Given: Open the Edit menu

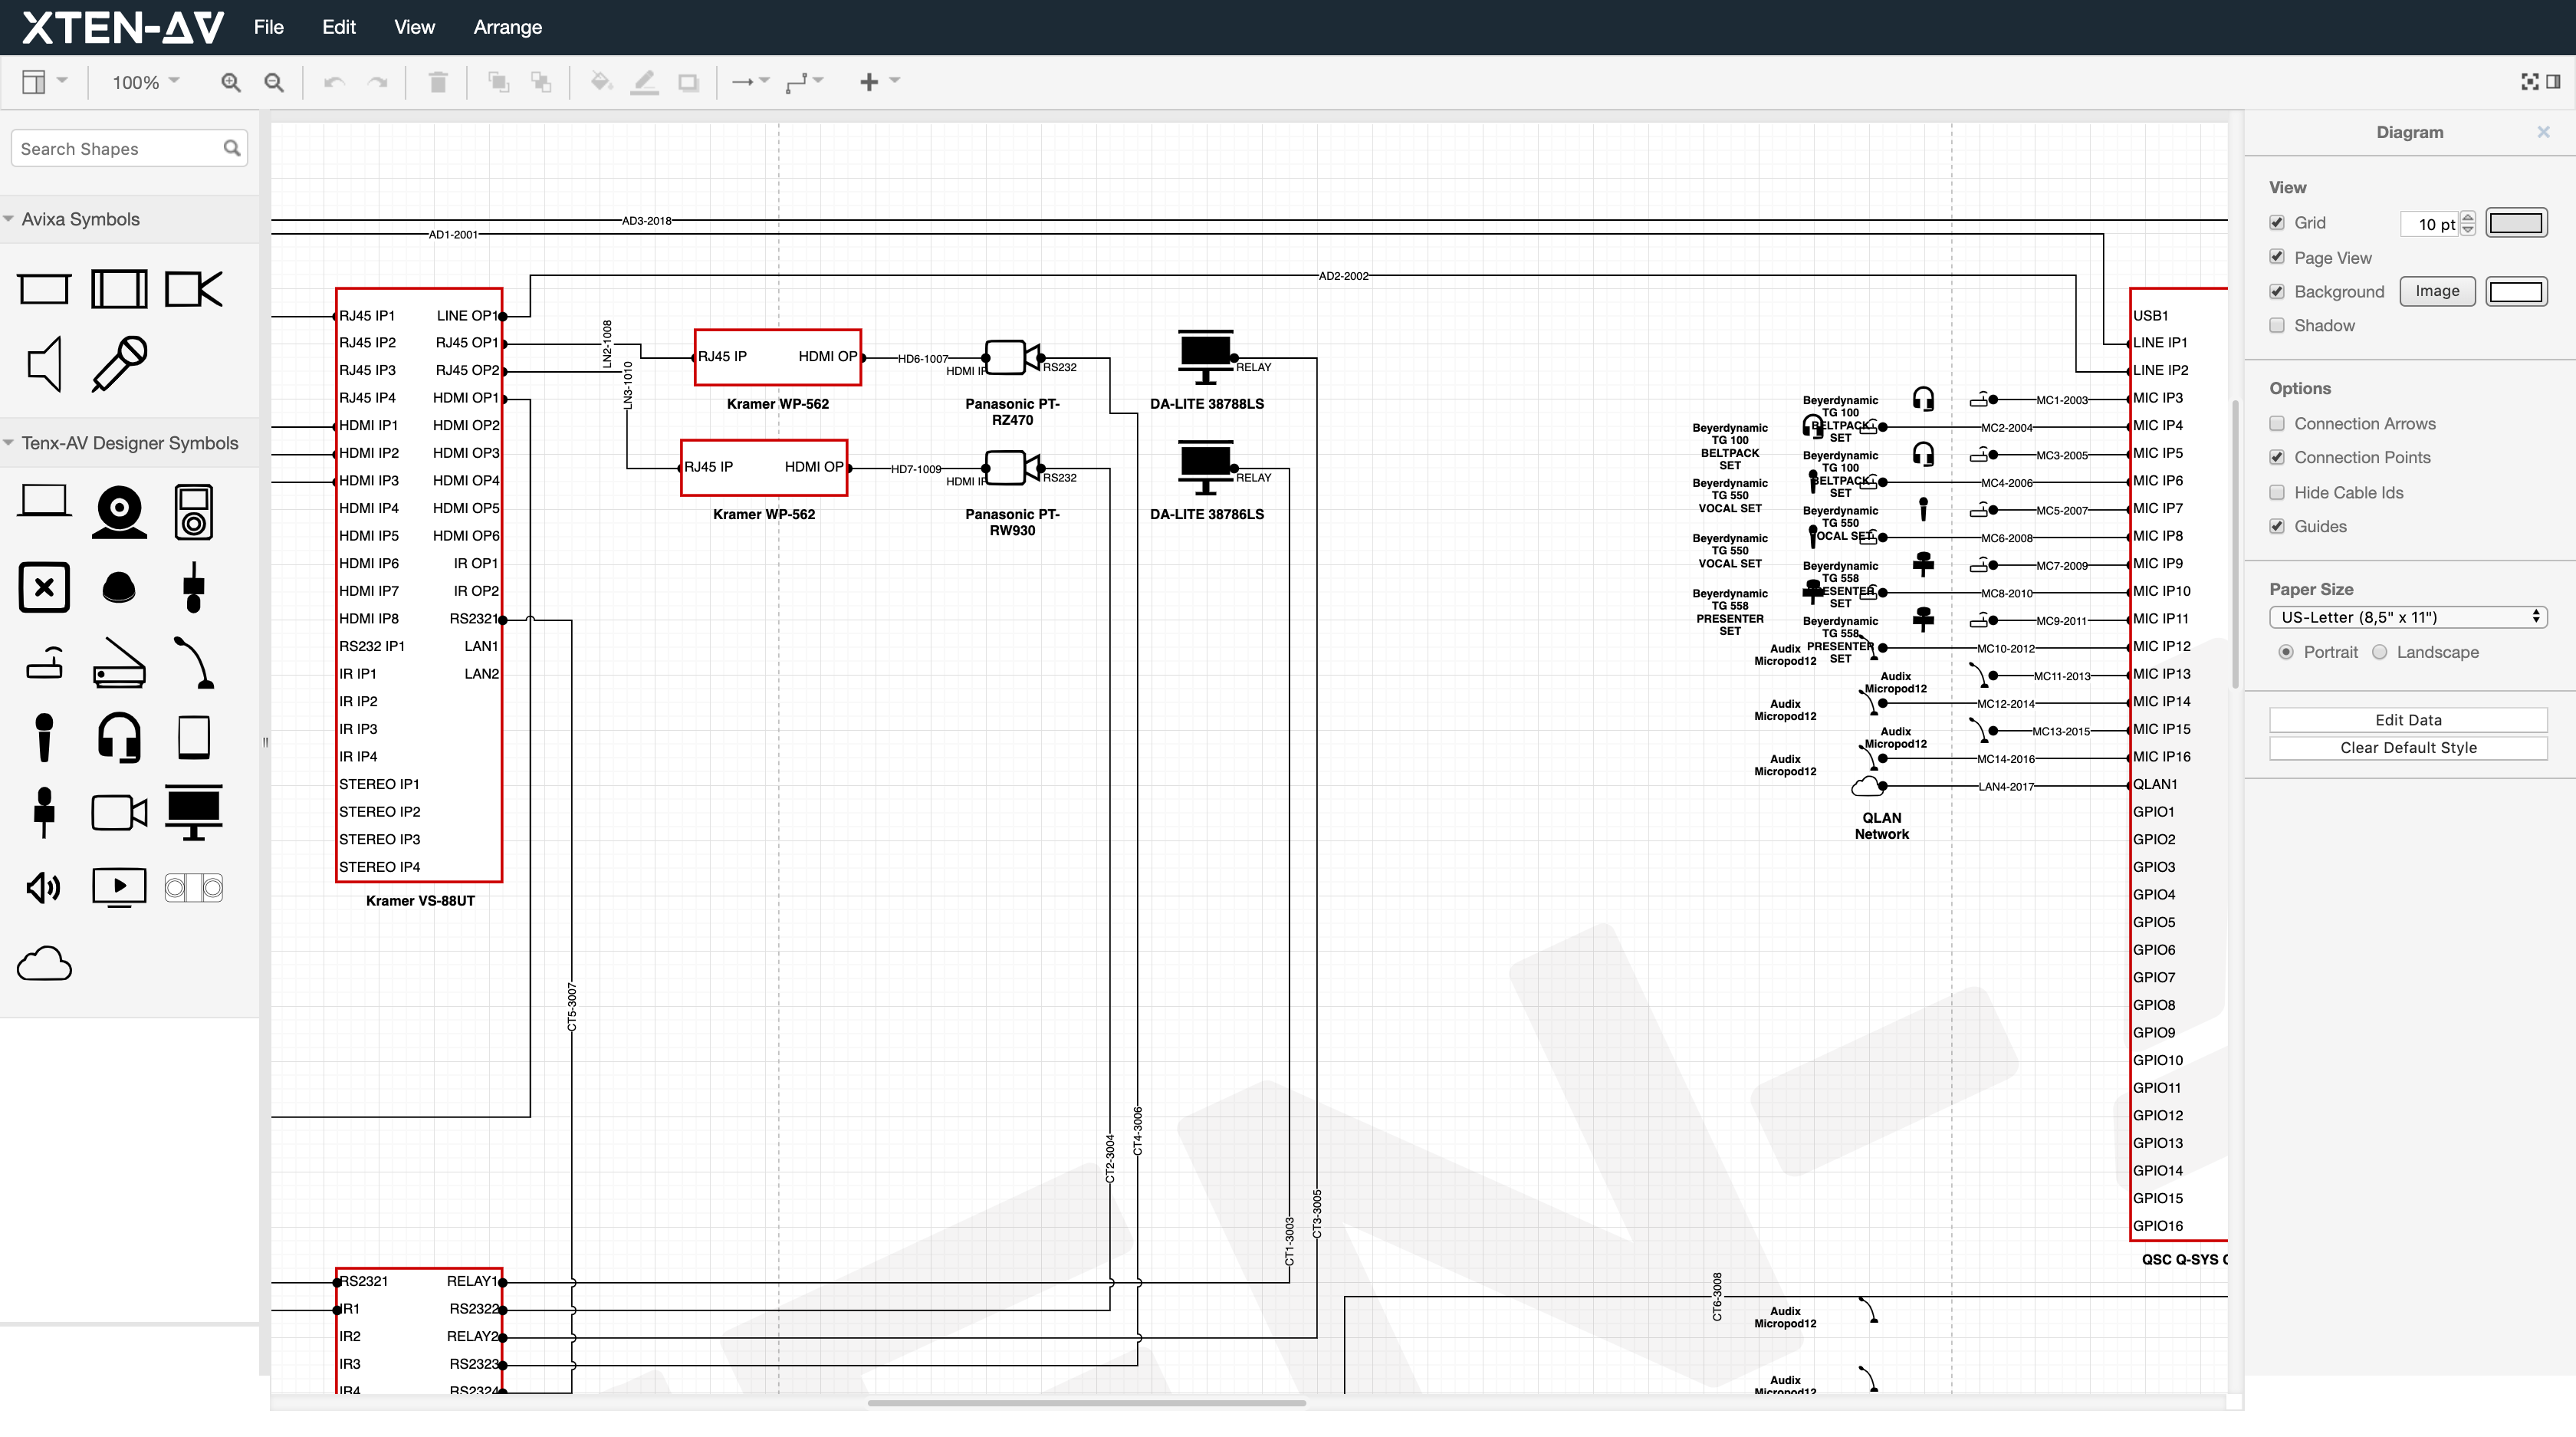Looking at the screenshot, I should tap(339, 27).
